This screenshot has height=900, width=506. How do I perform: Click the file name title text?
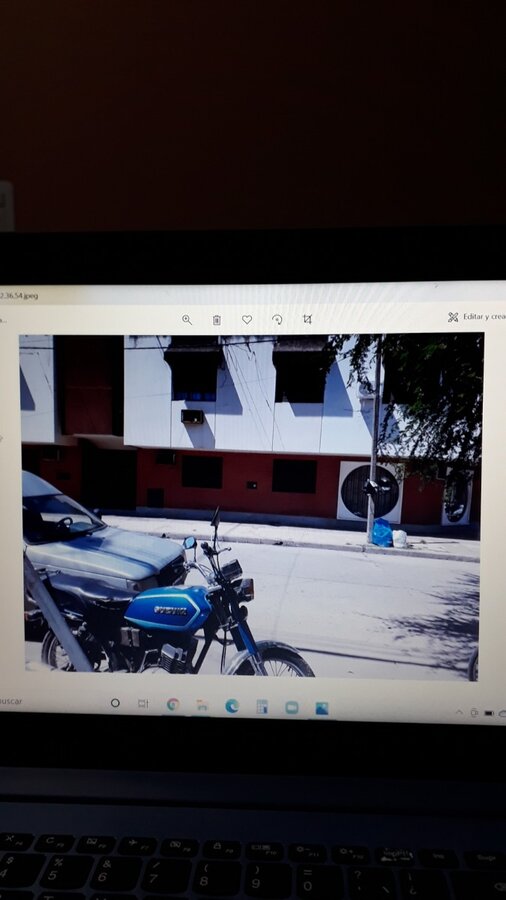(19, 296)
